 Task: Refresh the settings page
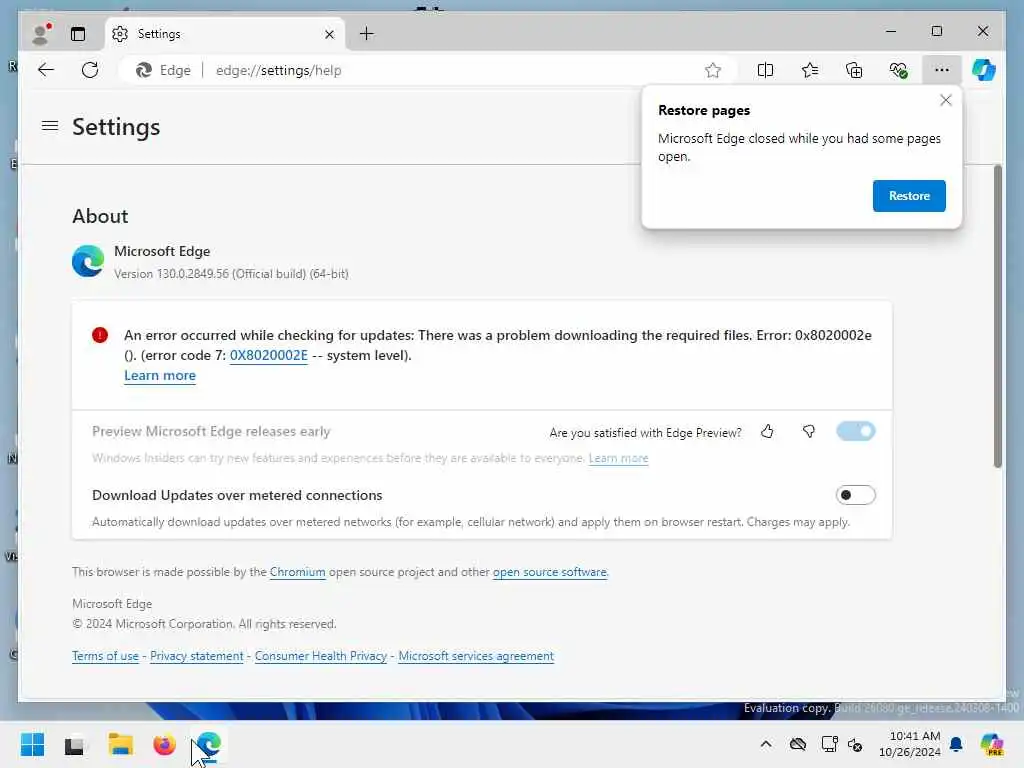[90, 70]
